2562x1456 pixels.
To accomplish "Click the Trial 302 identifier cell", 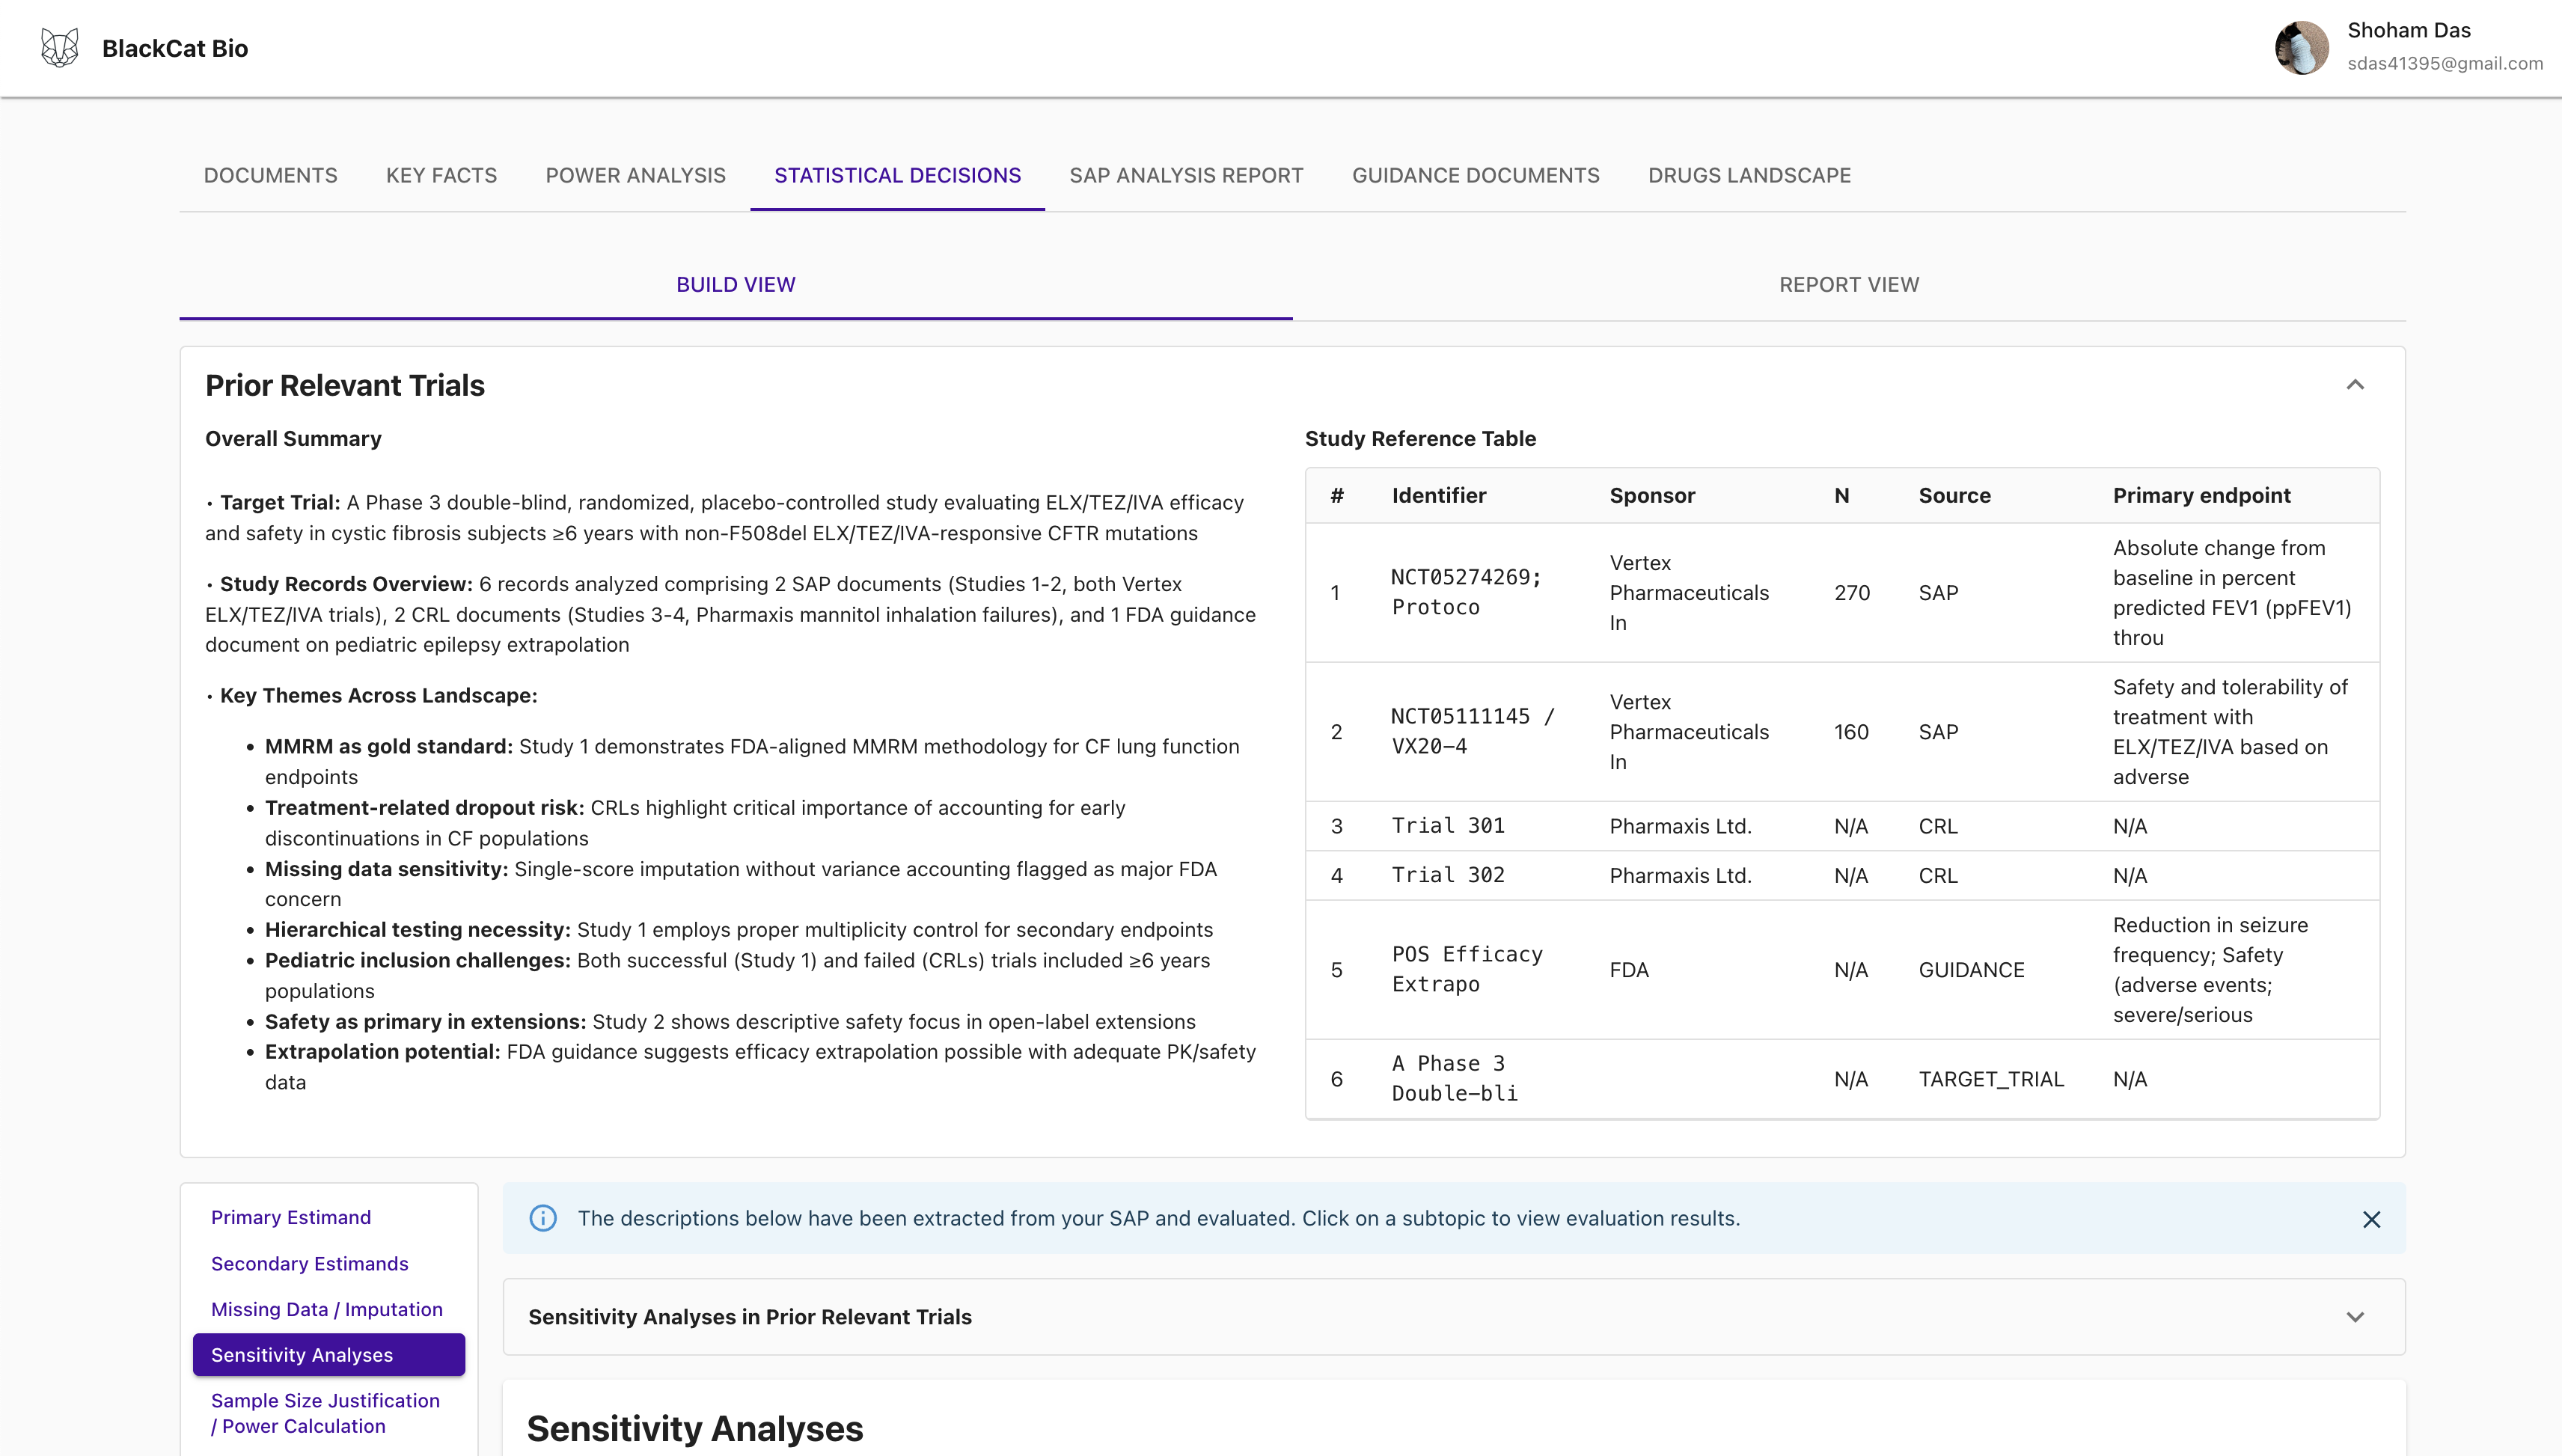I will [x=1448, y=875].
